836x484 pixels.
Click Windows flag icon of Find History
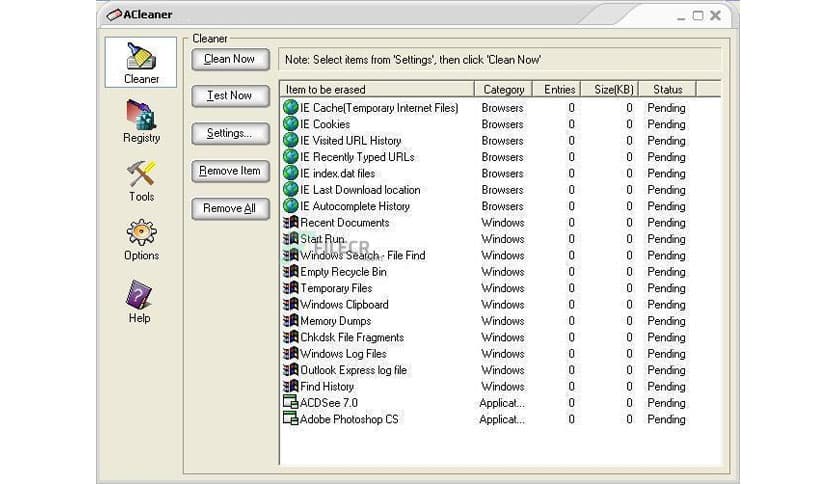coord(291,386)
